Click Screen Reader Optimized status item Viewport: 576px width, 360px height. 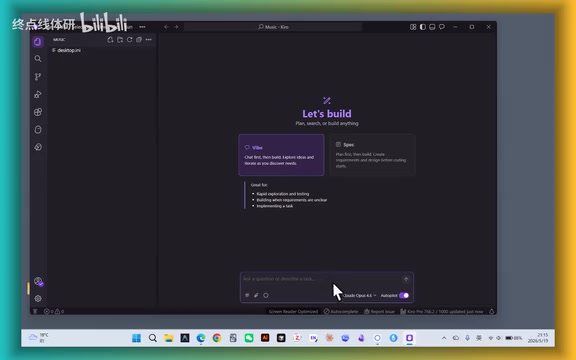point(293,312)
